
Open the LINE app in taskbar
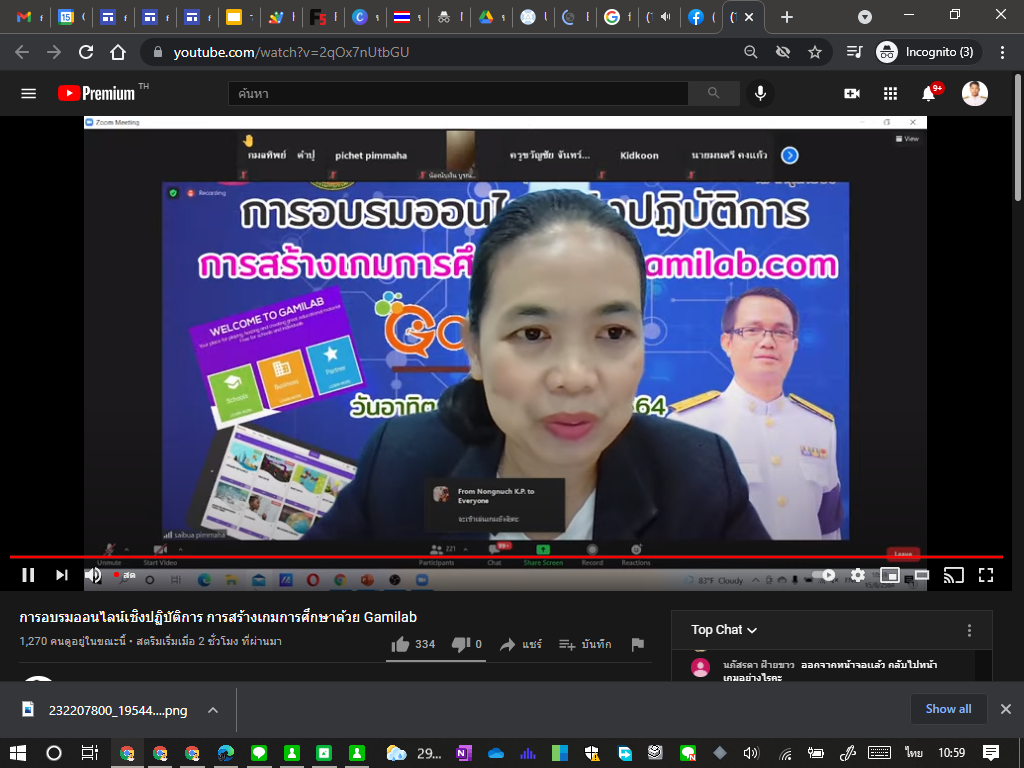pyautogui.click(x=259, y=753)
